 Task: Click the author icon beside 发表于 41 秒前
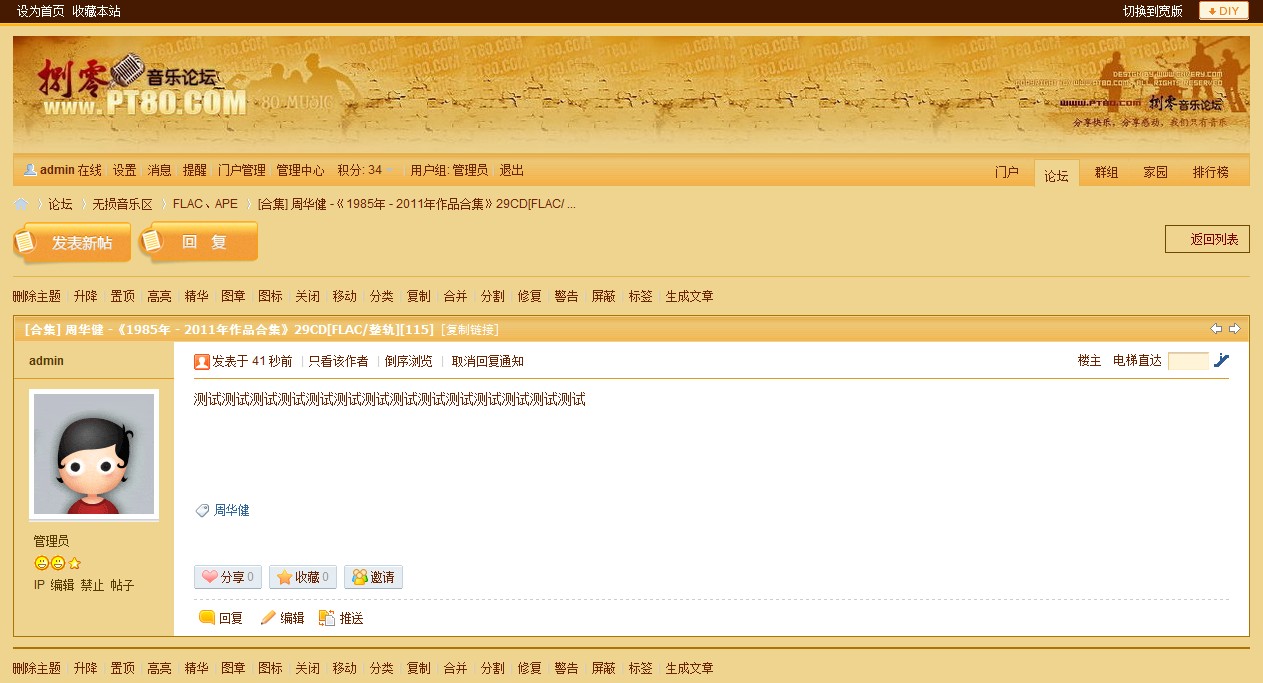pyautogui.click(x=202, y=362)
